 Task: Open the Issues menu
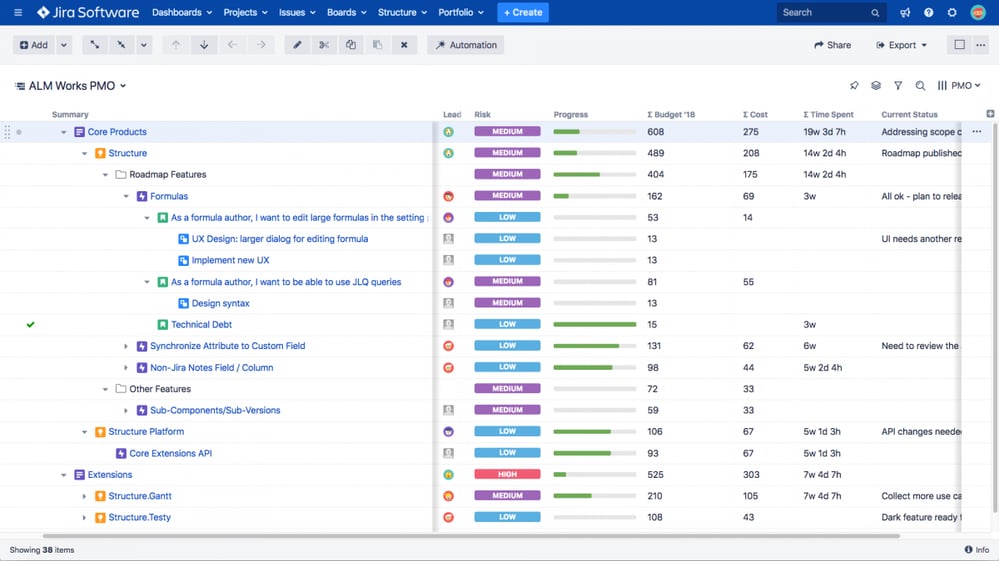(x=297, y=12)
